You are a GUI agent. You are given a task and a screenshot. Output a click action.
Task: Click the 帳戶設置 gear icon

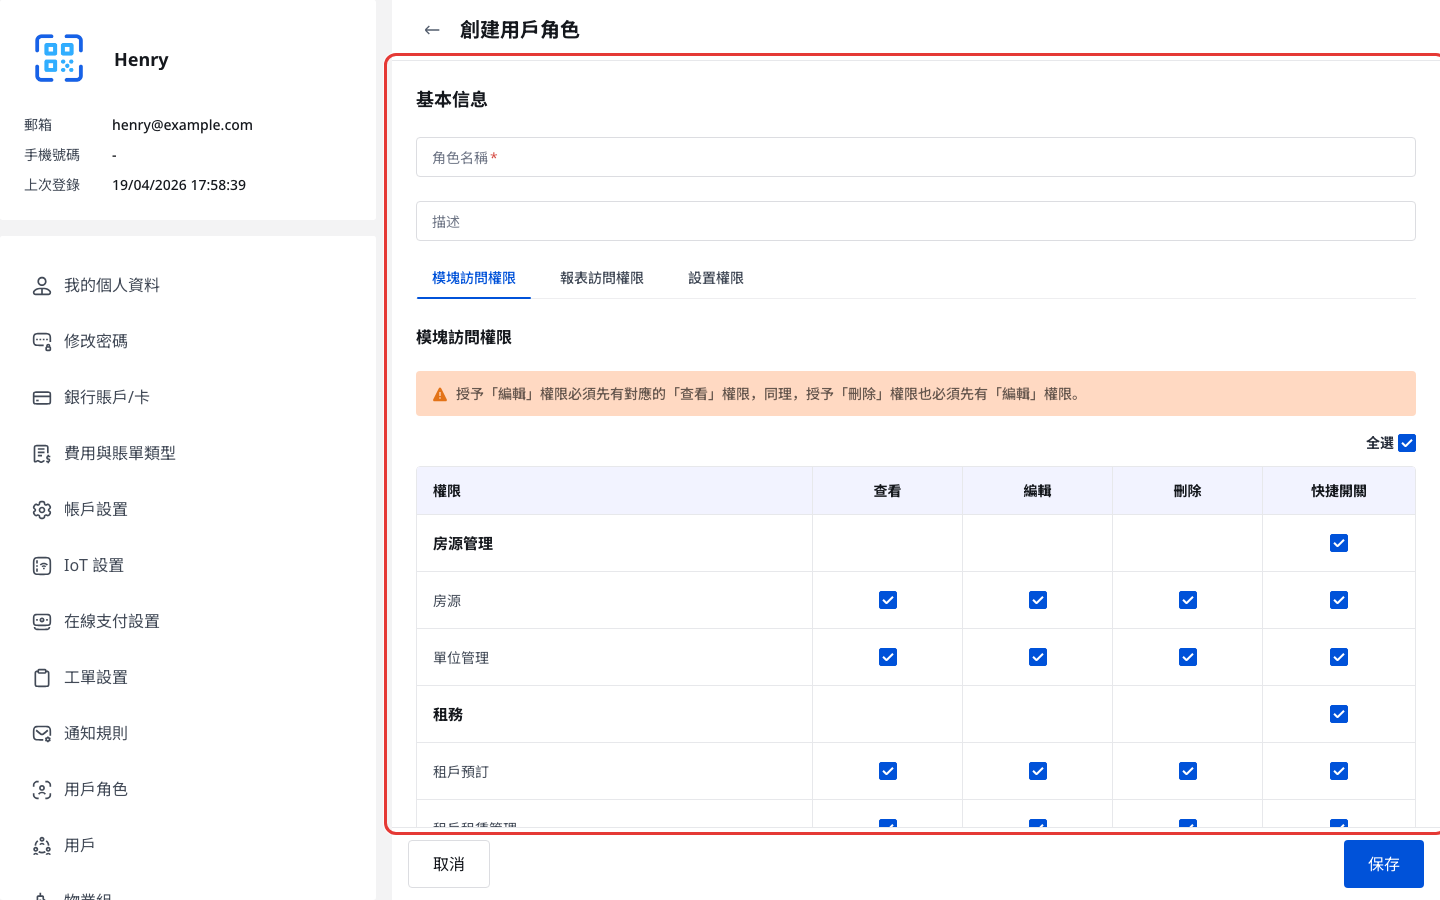tap(42, 510)
